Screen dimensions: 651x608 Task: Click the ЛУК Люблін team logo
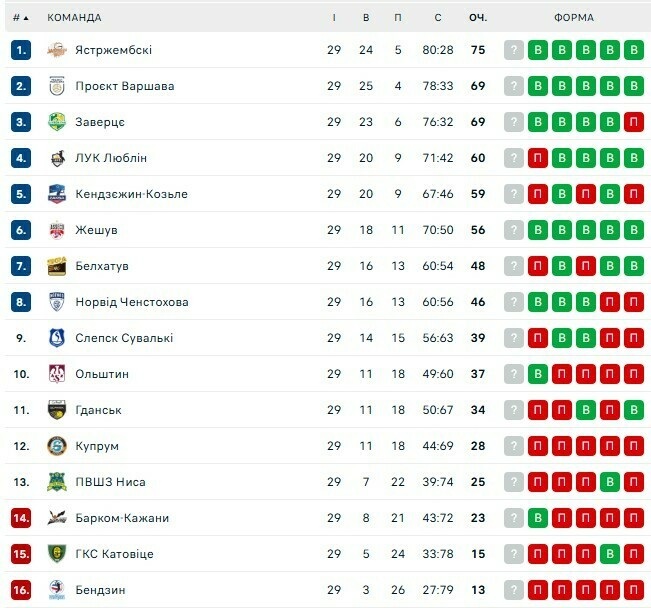point(57,158)
